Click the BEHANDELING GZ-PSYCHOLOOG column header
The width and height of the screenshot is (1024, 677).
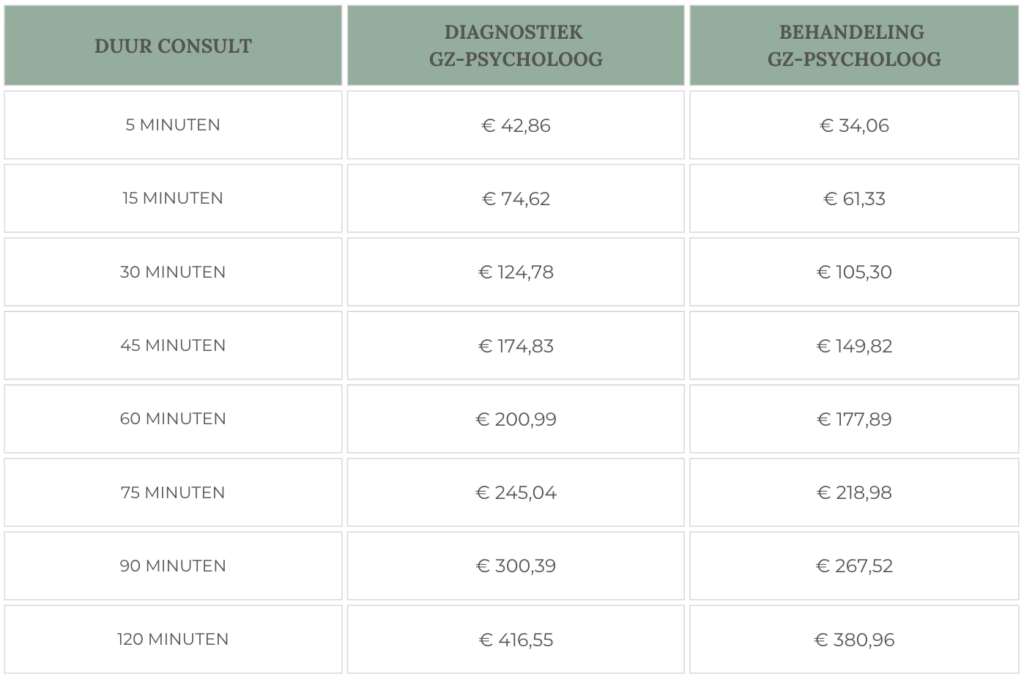click(855, 46)
